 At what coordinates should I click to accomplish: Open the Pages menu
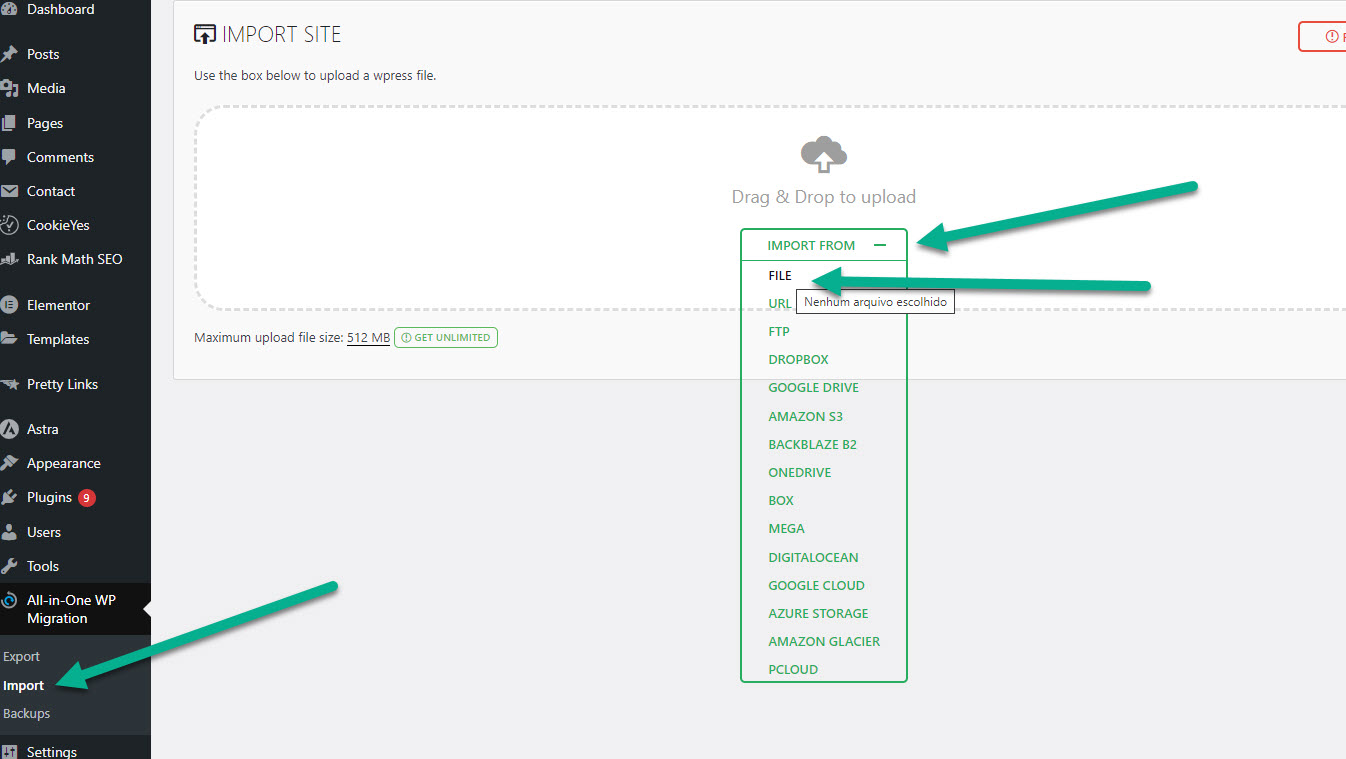(x=45, y=123)
